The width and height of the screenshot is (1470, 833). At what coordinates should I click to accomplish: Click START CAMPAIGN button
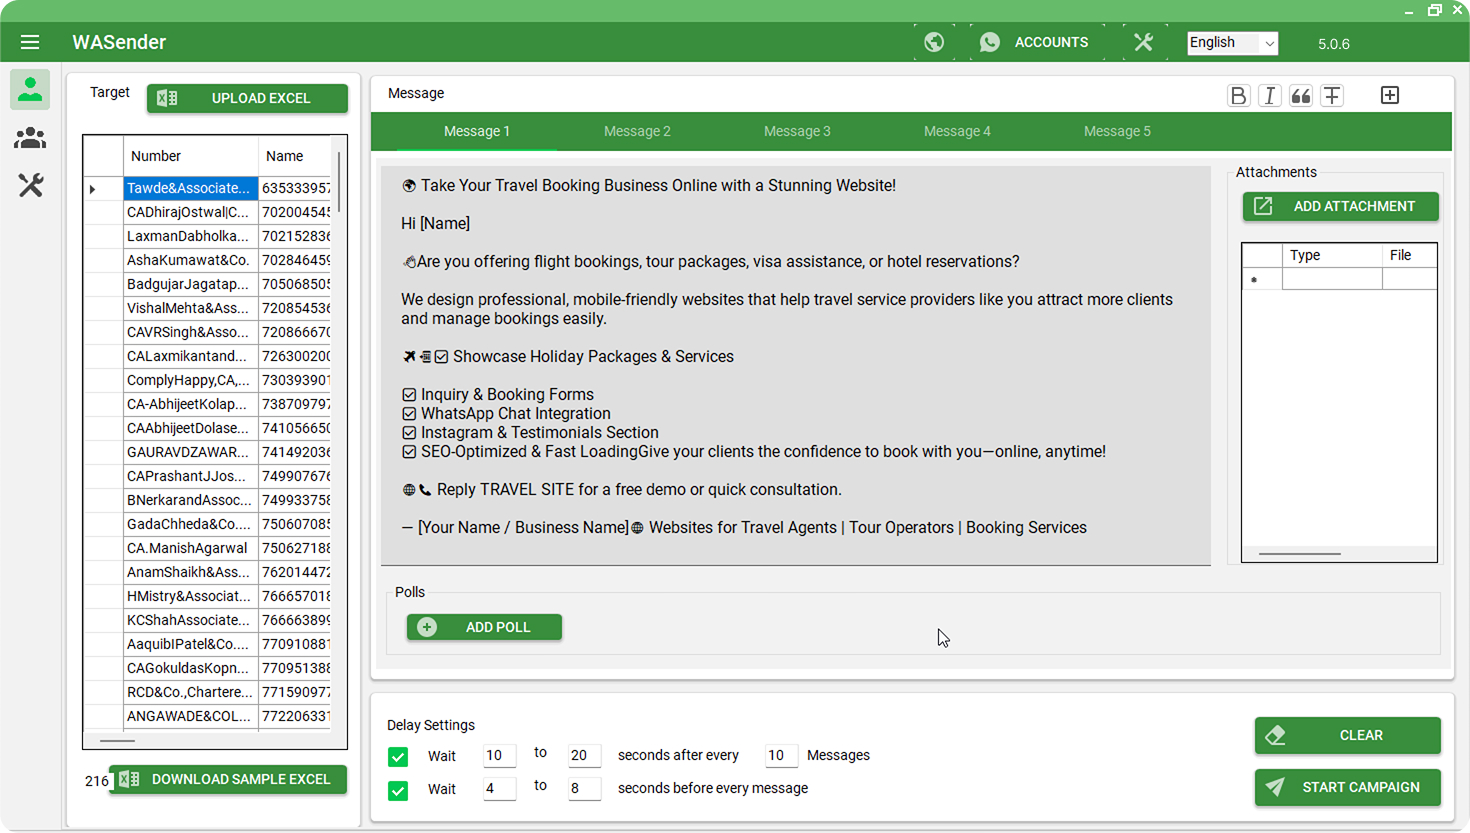pyautogui.click(x=1347, y=787)
